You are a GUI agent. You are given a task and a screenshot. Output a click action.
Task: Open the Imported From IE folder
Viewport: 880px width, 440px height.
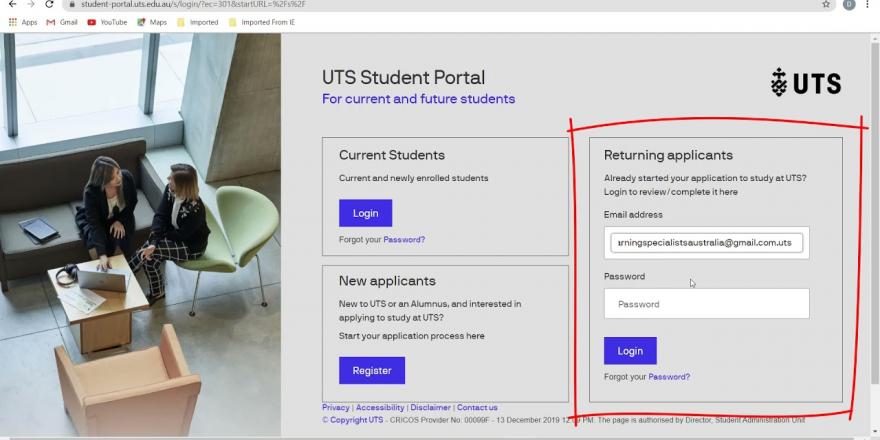tap(262, 22)
